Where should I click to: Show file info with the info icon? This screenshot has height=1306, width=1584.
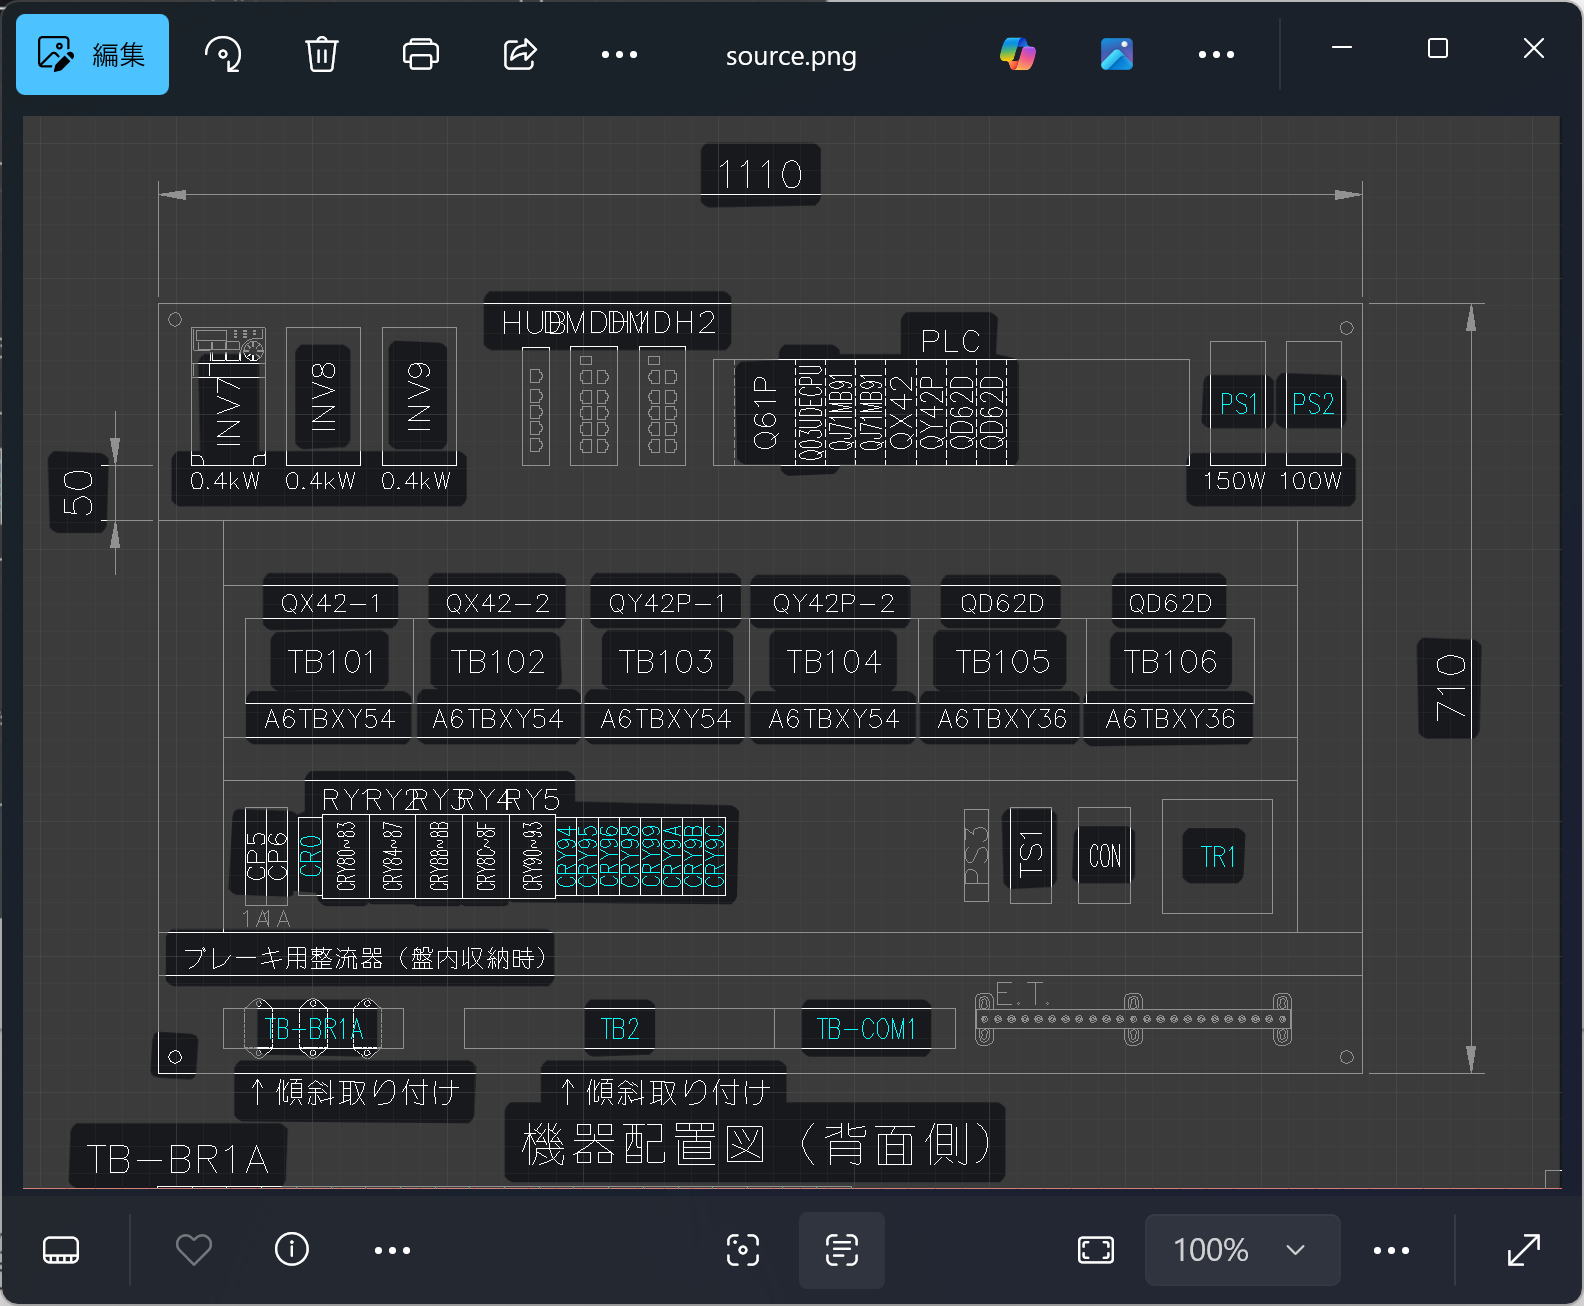coord(292,1250)
